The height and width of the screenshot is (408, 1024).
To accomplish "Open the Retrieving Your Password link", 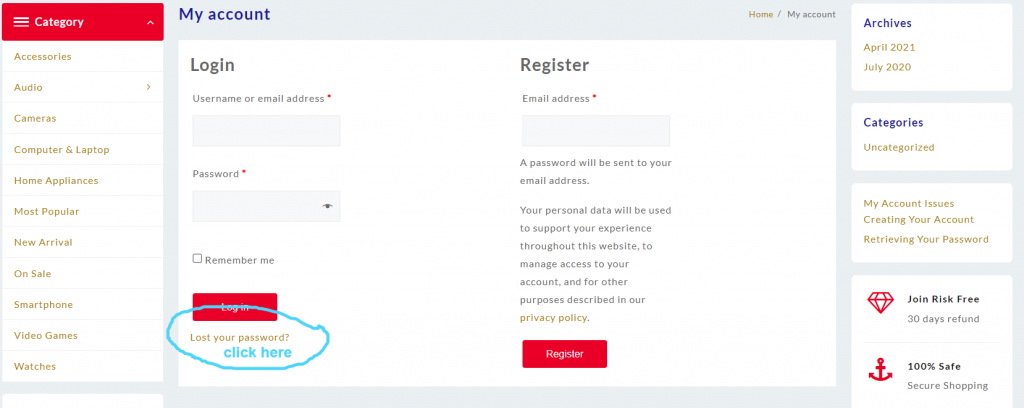I will click(926, 239).
